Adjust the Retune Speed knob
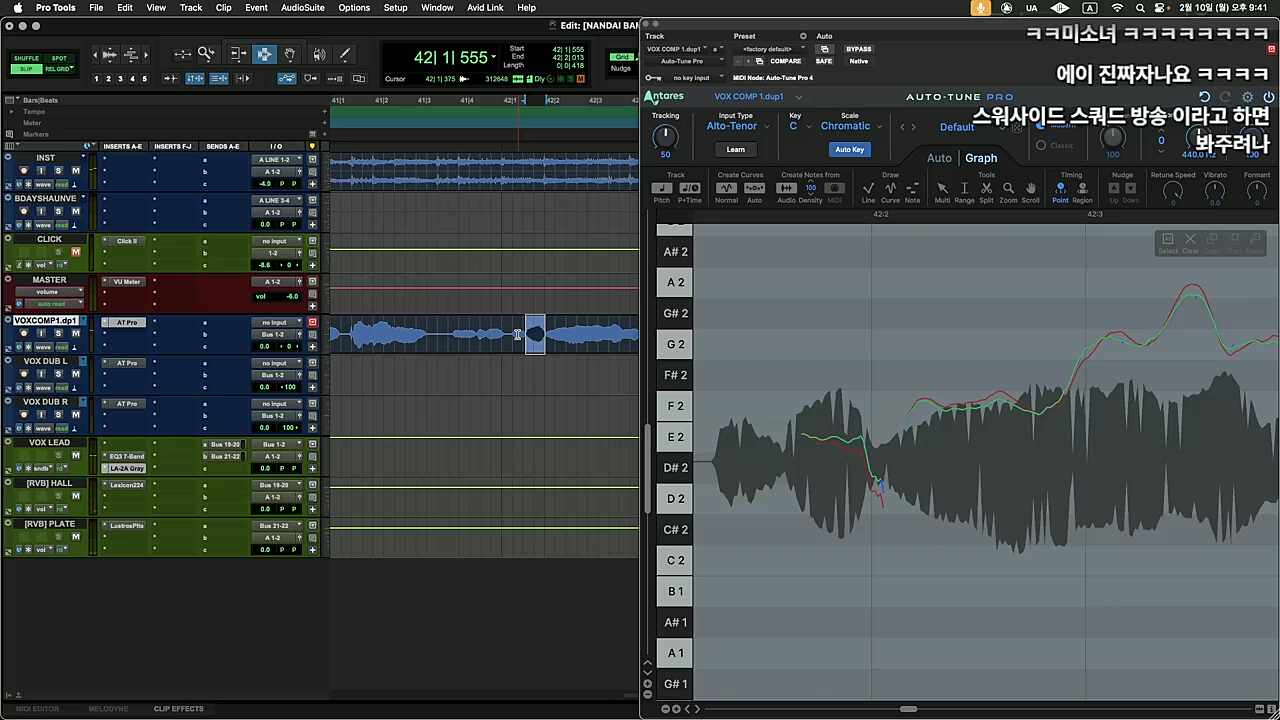This screenshot has height=720, width=1280. tap(1173, 190)
